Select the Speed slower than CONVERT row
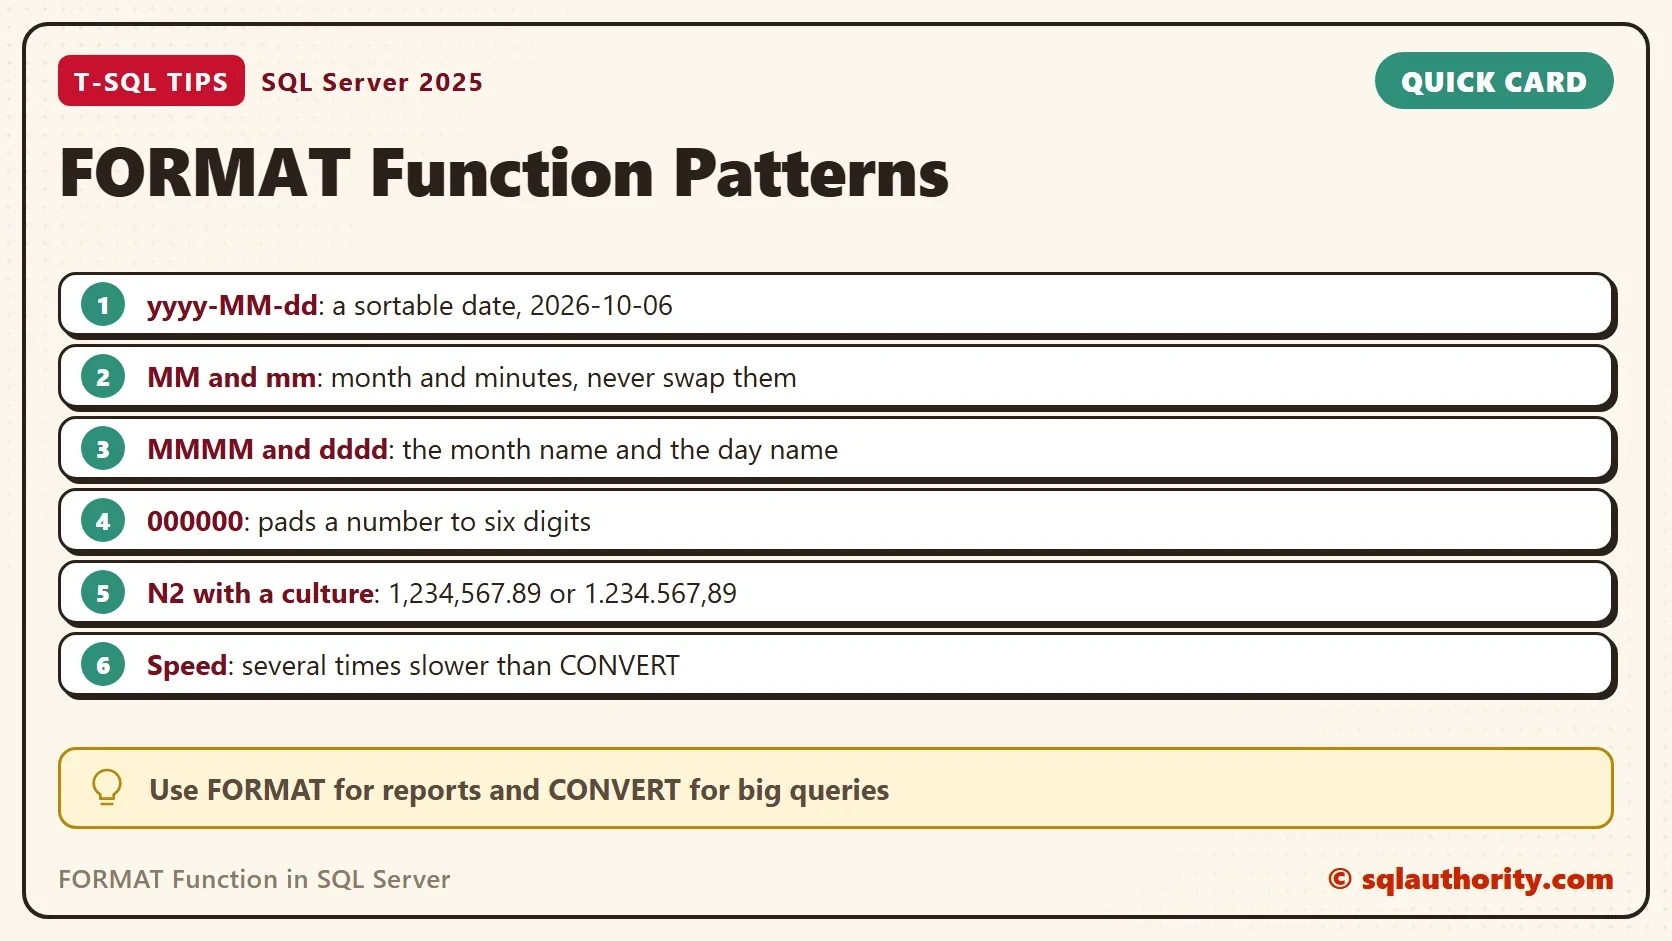Viewport: 1672px width, 941px height. coord(837,666)
